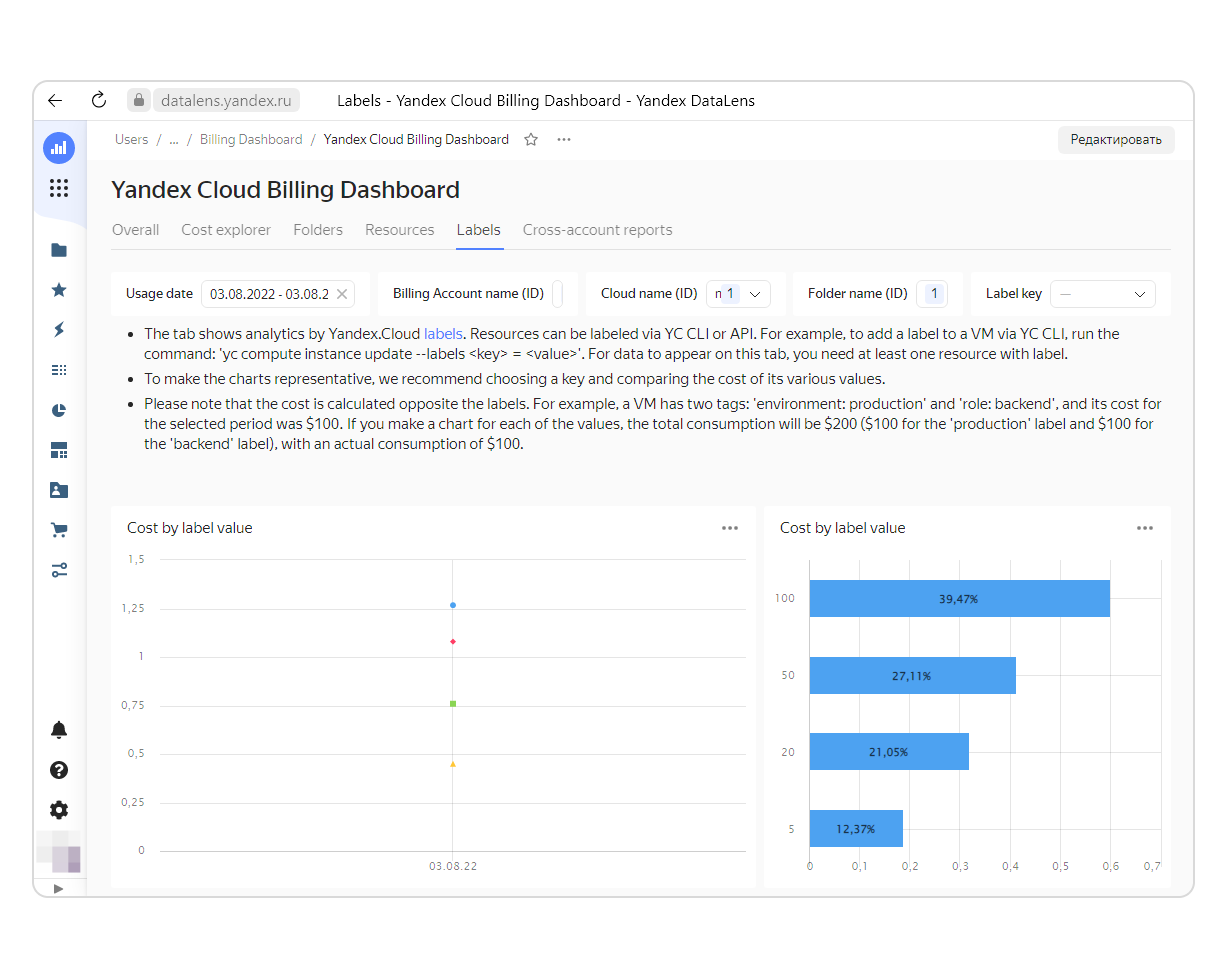This screenshot has width=1227, height=978.
Task: Expand the Label key dropdown
Action: 1103,294
